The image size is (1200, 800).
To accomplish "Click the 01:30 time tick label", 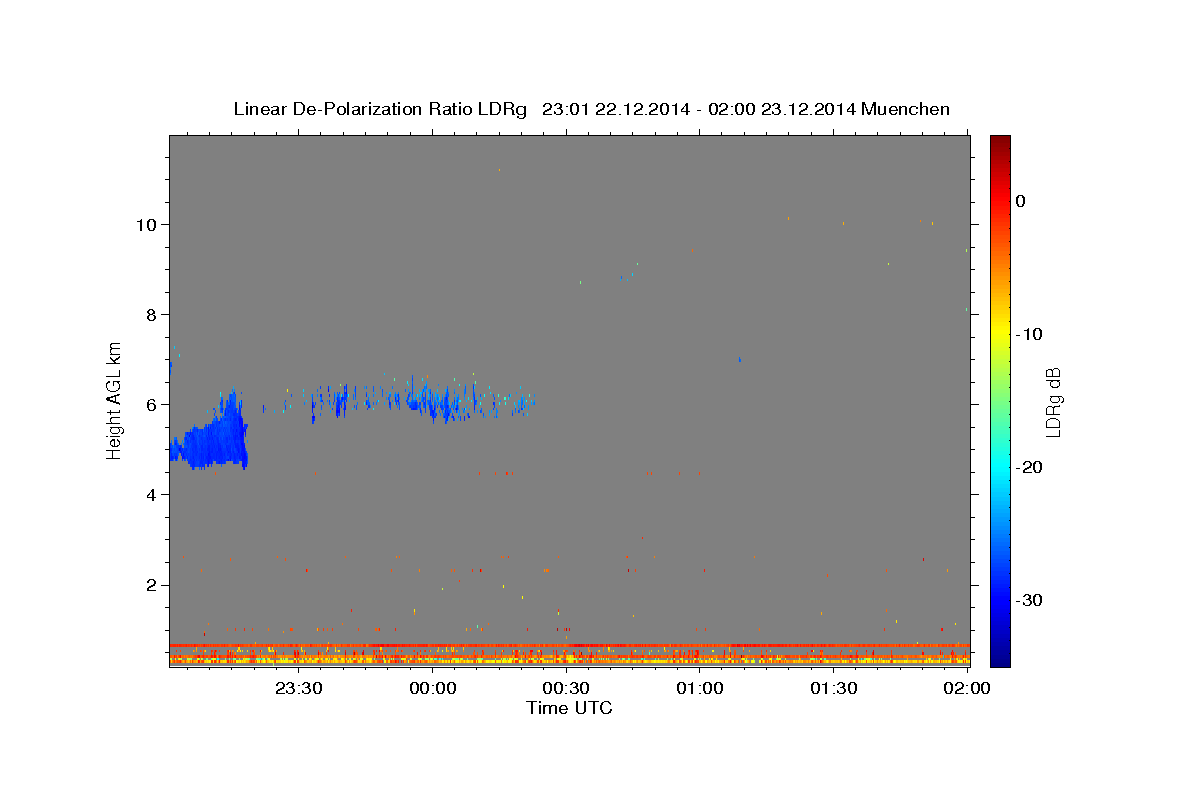I will click(x=834, y=688).
